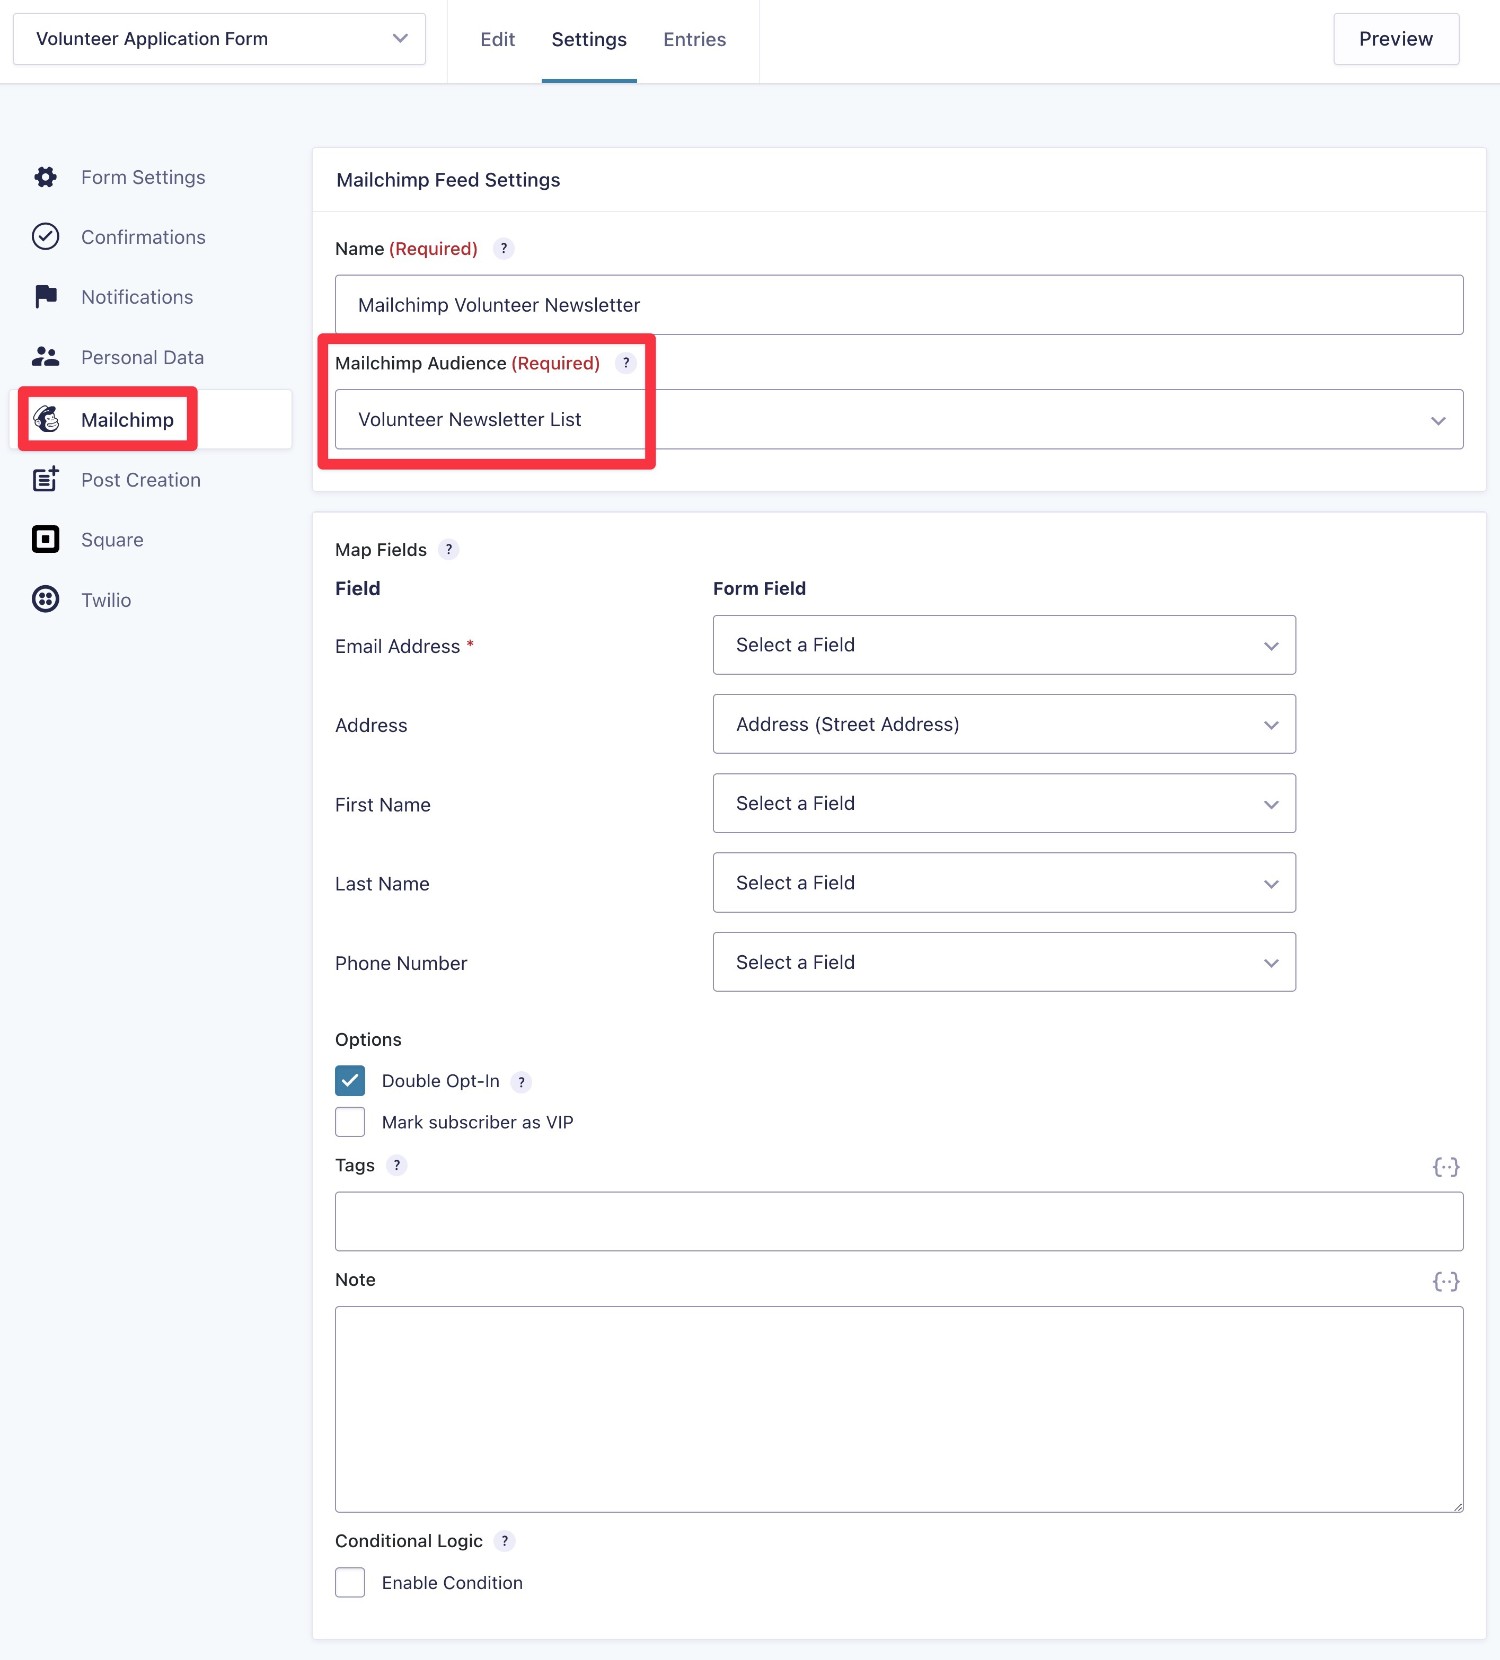This screenshot has height=1660, width=1500.
Task: Click the Notifications flag icon
Action: (46, 297)
